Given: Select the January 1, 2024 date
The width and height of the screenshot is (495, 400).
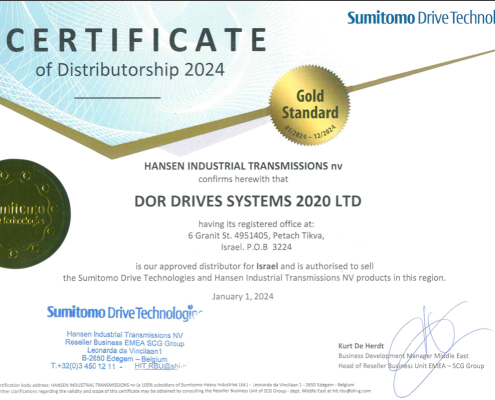Looking at the screenshot, I should [x=243, y=297].
